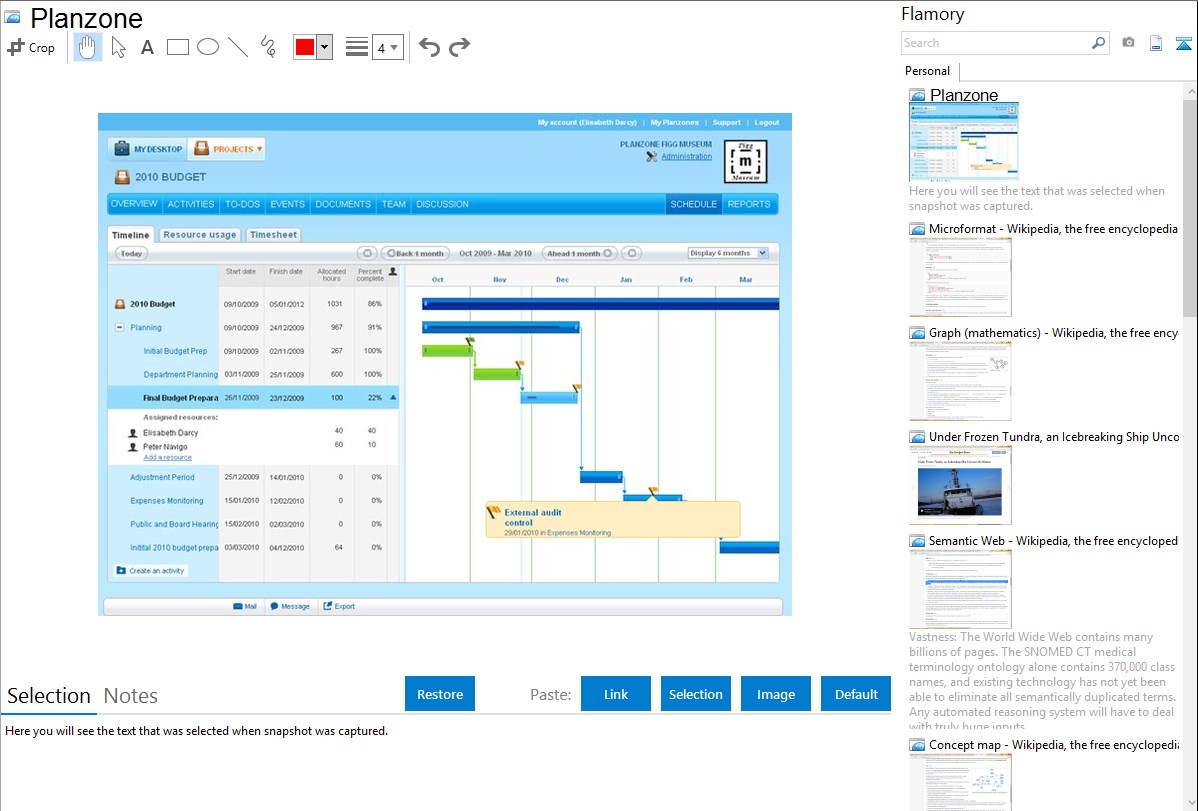1198x811 pixels.
Task: Undo the last edit
Action: point(429,47)
